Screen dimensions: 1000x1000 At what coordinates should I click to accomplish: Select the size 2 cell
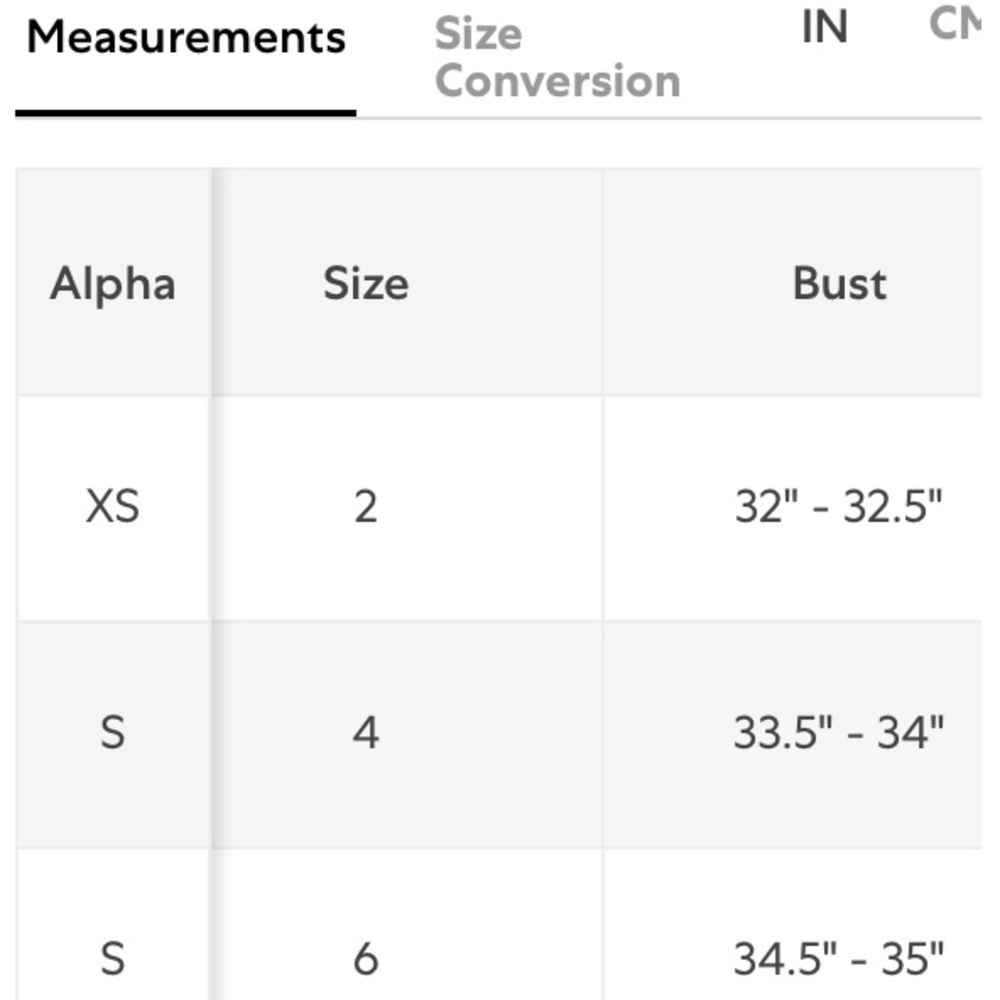[x=366, y=507]
